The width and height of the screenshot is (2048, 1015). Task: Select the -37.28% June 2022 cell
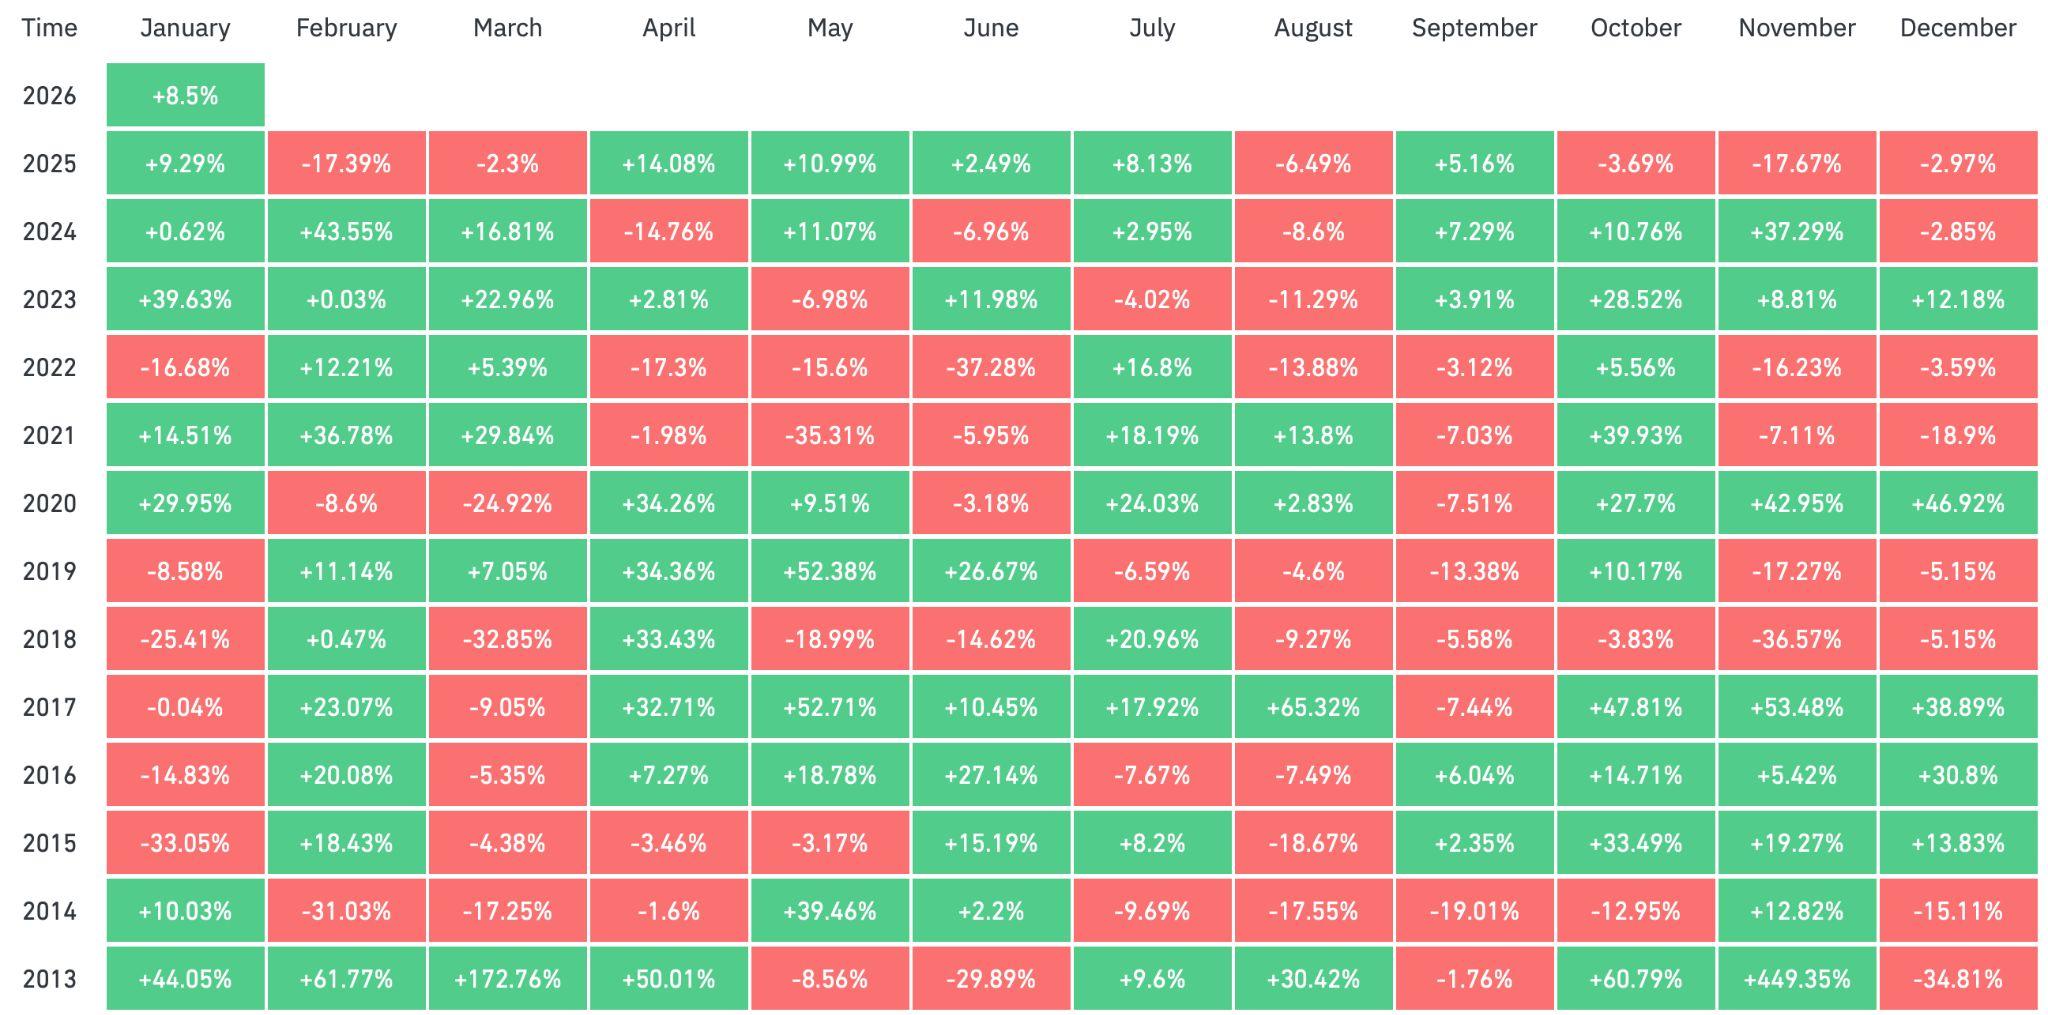tap(990, 368)
